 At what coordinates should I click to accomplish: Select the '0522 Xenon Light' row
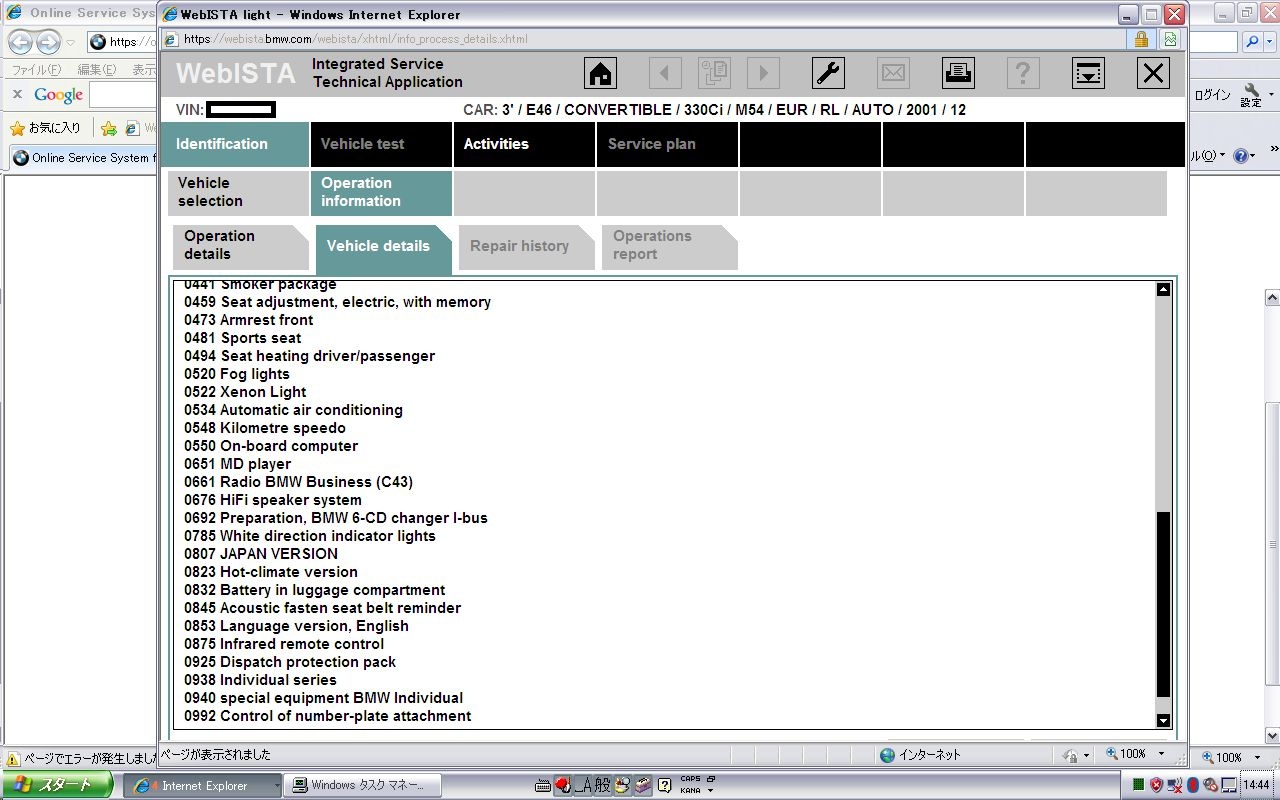[245, 392]
